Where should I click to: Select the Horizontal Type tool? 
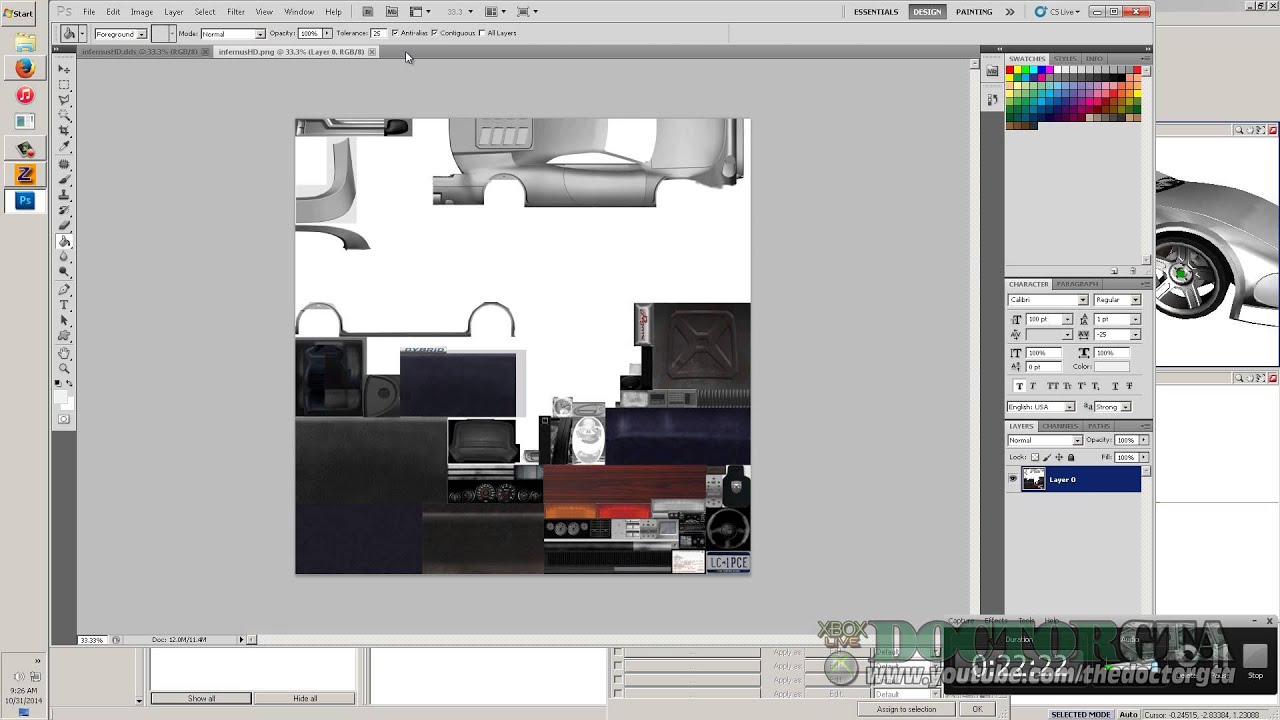click(x=64, y=305)
